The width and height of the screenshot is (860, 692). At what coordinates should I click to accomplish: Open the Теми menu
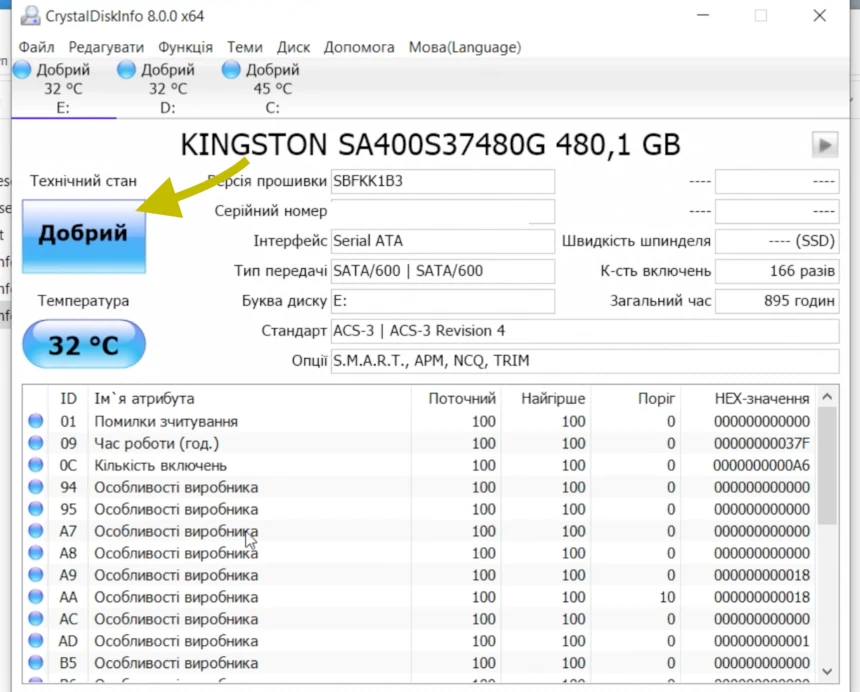(245, 47)
